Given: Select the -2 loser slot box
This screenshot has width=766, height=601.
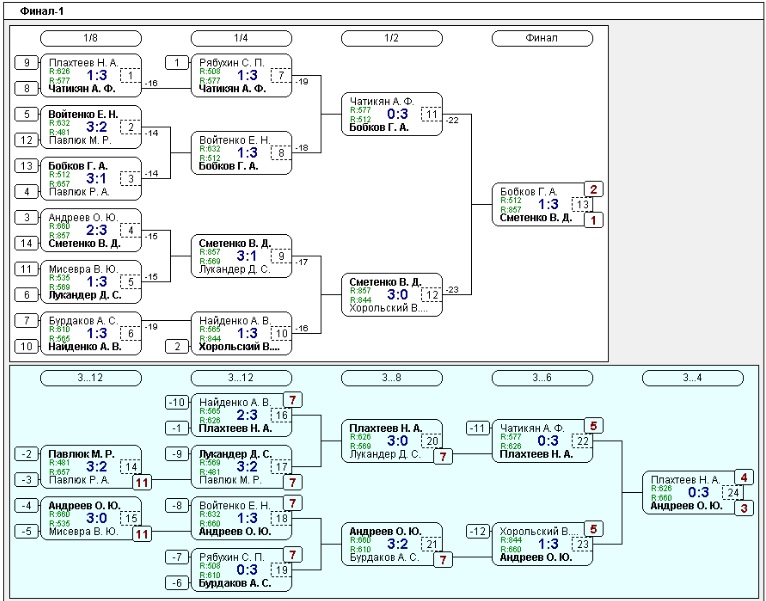Looking at the screenshot, I should point(26,454).
